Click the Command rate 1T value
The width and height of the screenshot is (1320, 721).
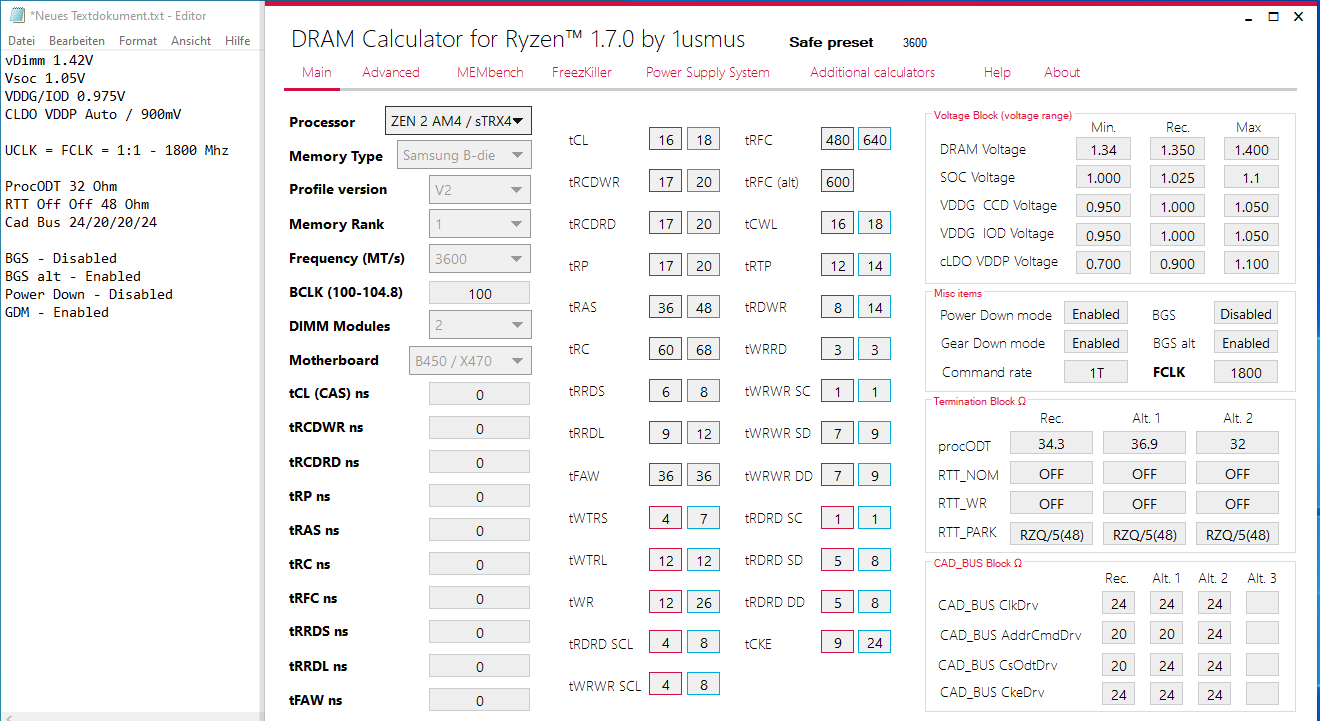(1096, 372)
